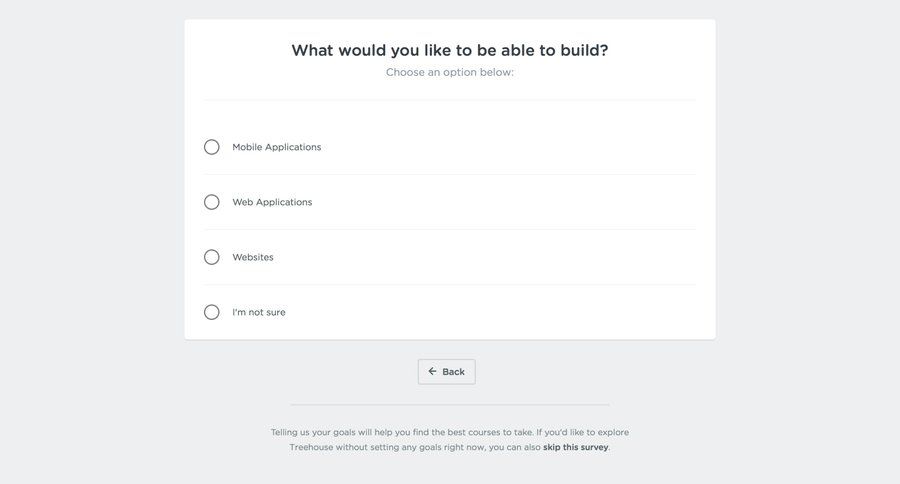Click the left arrow icon in Back button

point(432,371)
